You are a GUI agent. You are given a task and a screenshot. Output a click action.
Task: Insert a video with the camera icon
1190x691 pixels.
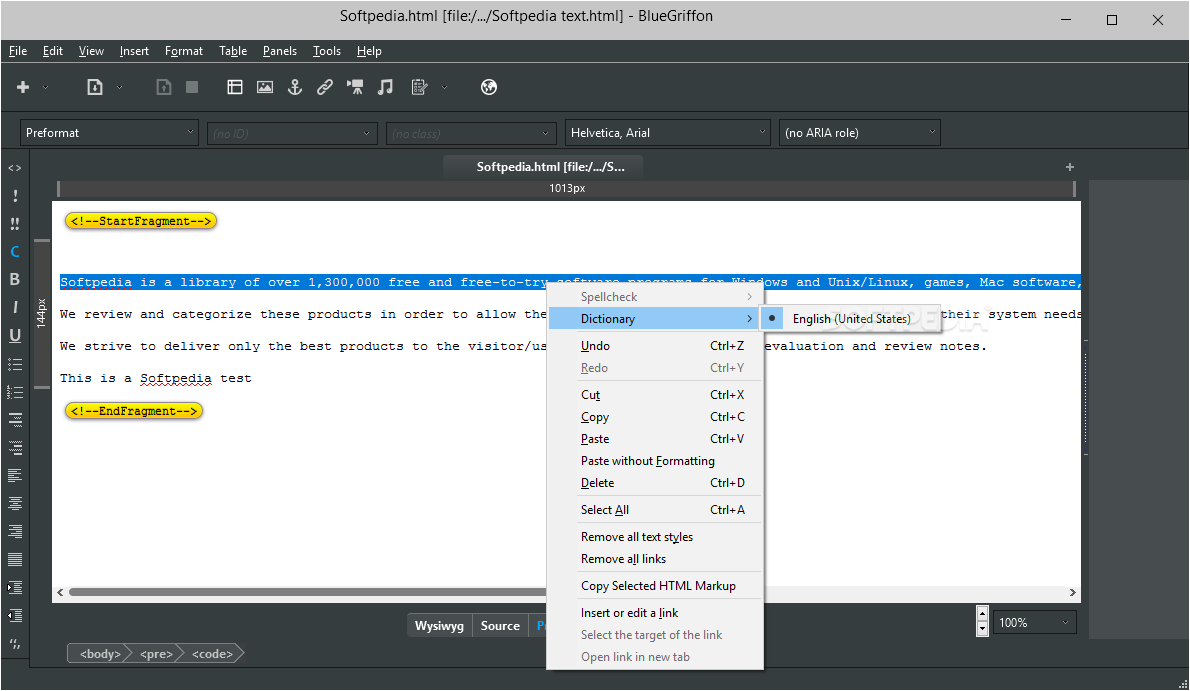[354, 87]
